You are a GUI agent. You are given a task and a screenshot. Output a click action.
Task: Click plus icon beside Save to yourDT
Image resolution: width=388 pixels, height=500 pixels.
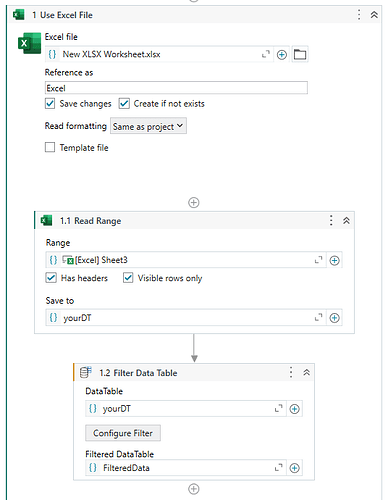tap(334, 318)
